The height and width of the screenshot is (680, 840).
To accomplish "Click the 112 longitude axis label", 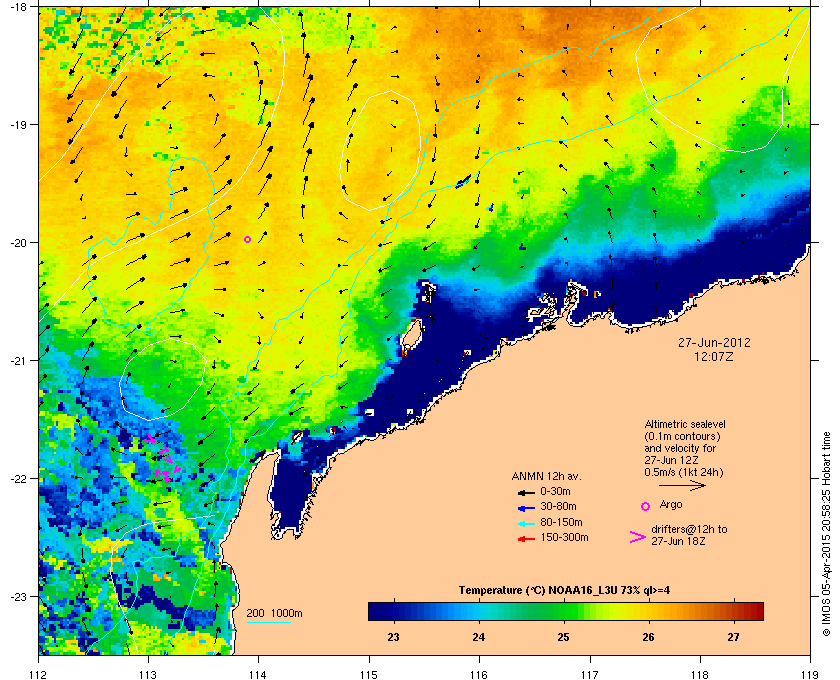I will point(38,674).
